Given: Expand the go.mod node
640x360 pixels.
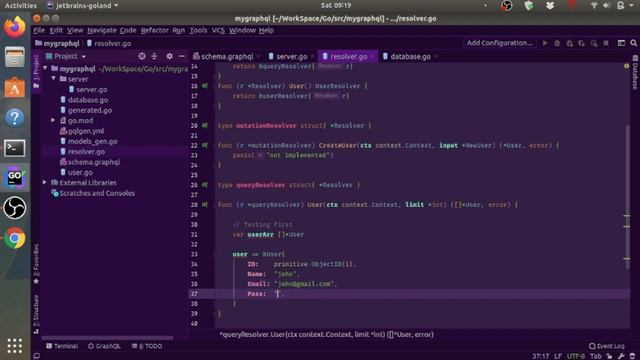Looking at the screenshot, I should (53, 120).
